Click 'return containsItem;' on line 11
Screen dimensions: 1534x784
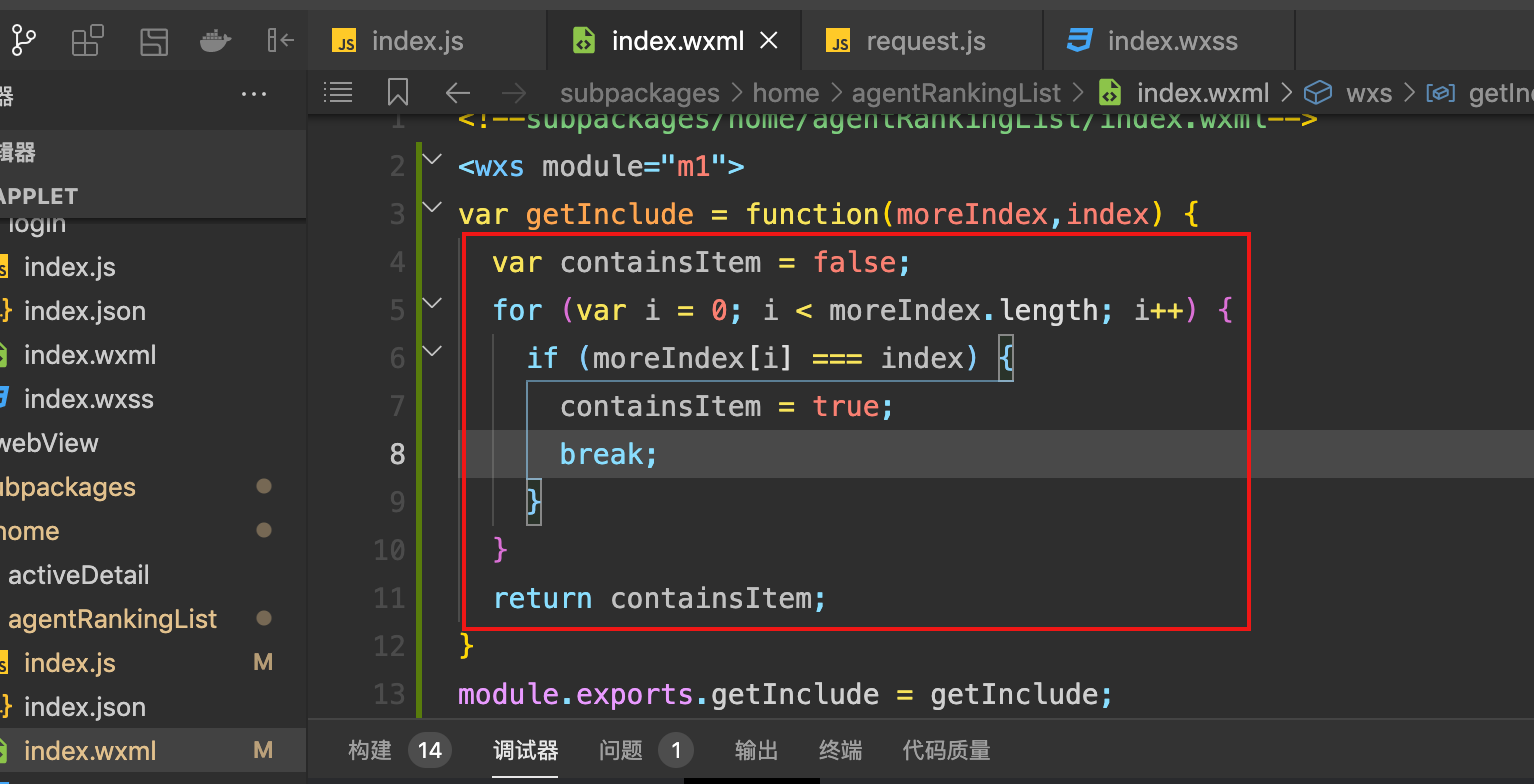(x=660, y=598)
